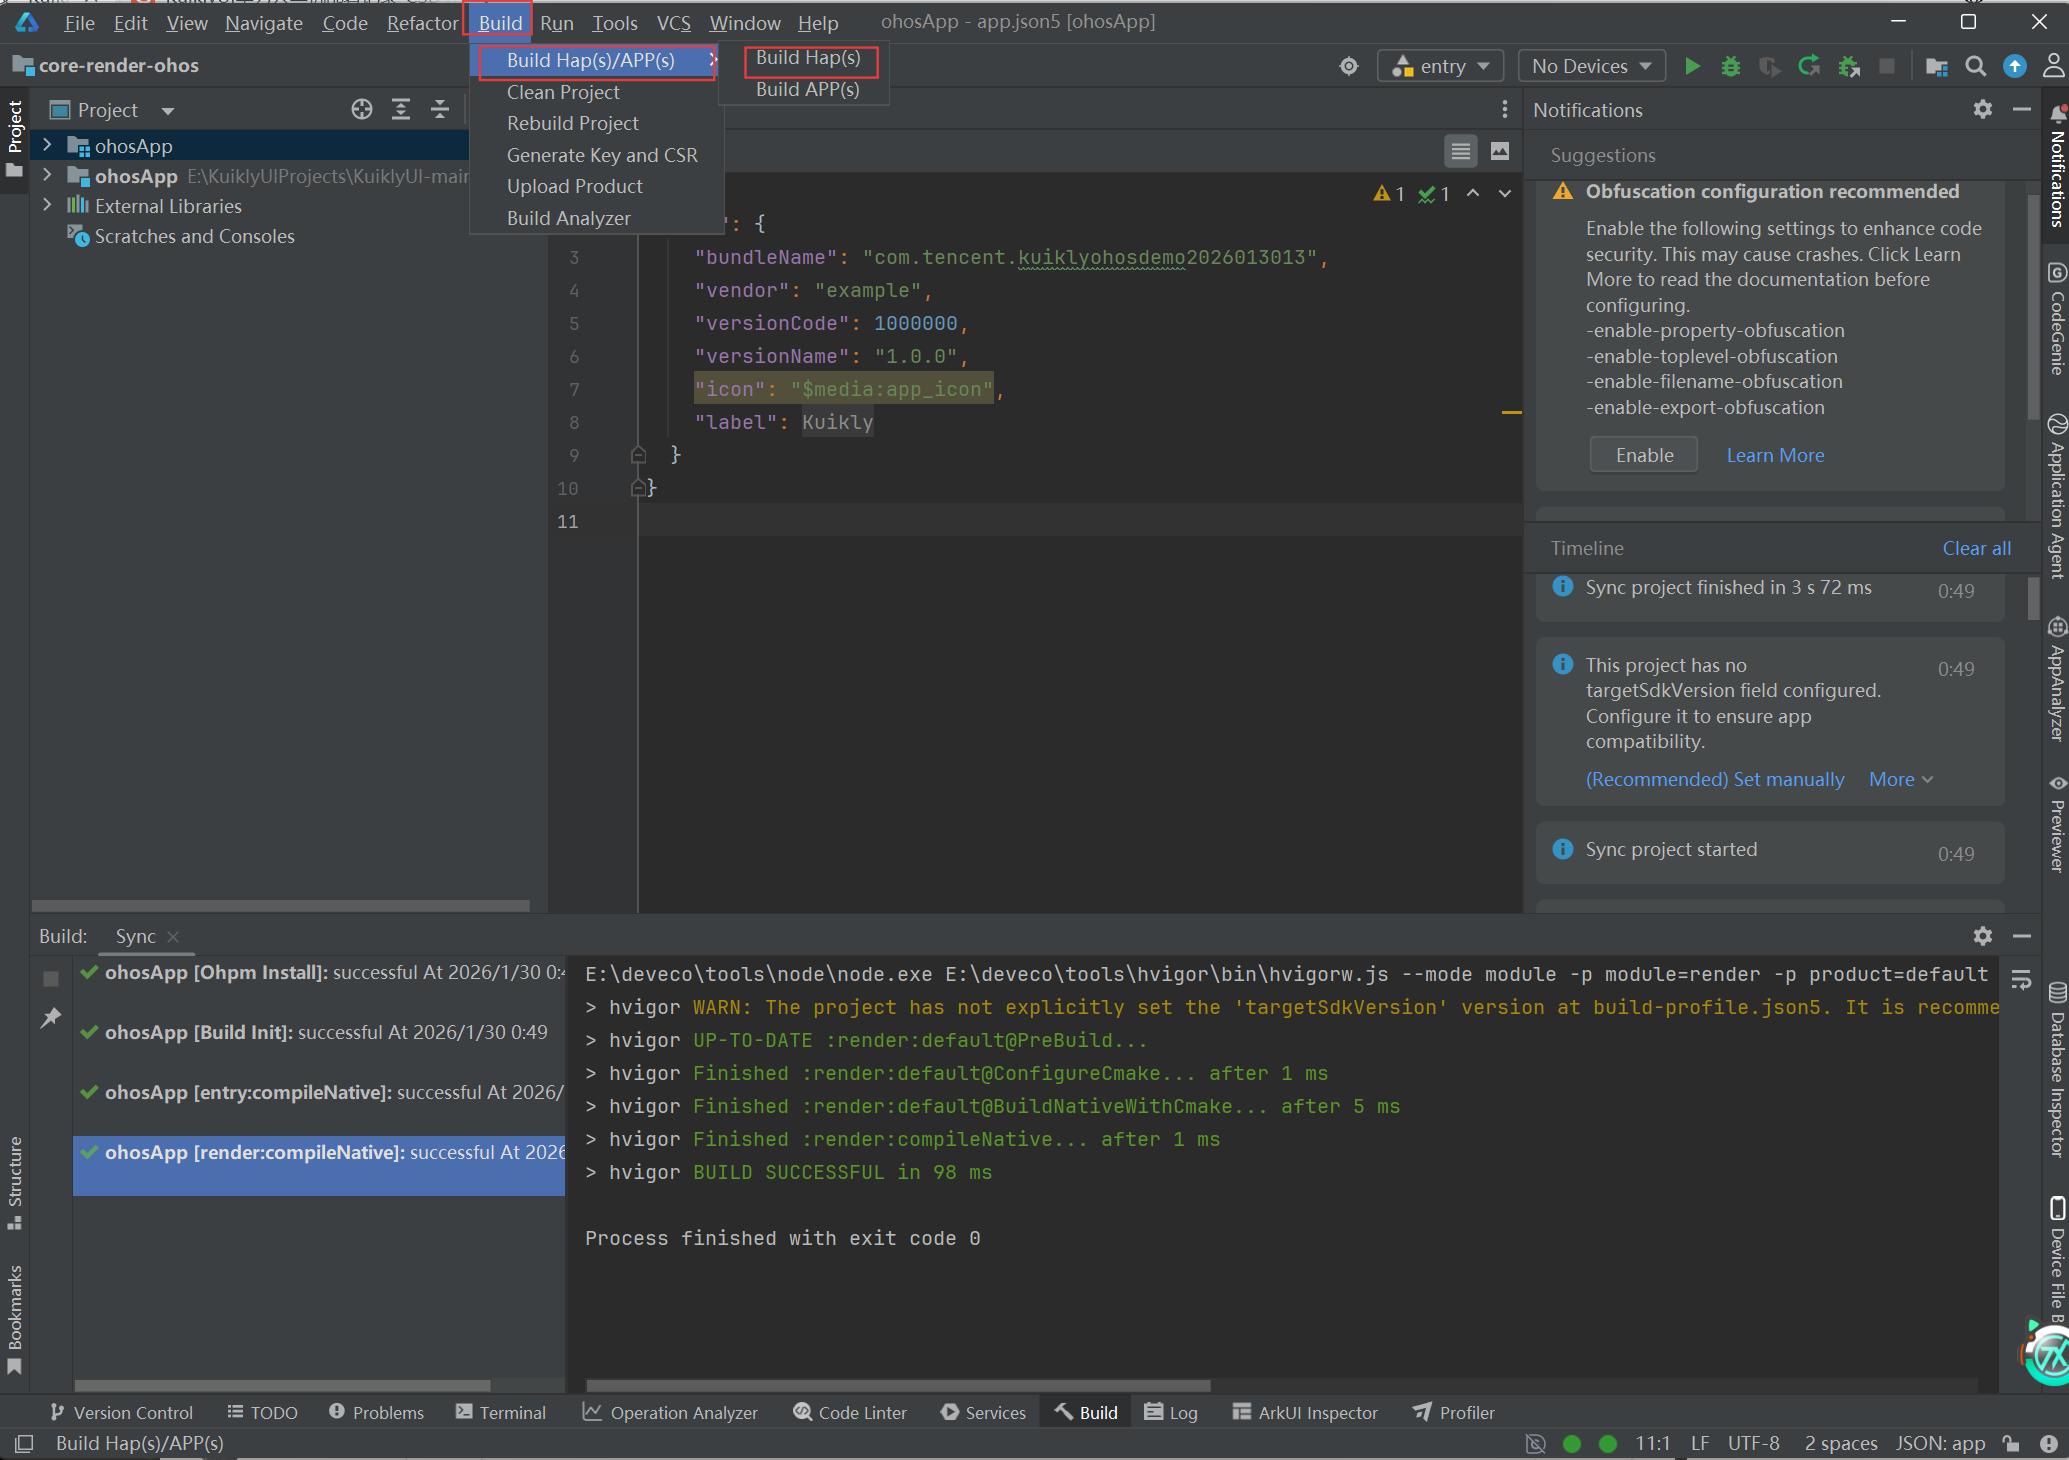Choose Clean Project from Build menu
2069x1460 pixels.
(x=563, y=92)
